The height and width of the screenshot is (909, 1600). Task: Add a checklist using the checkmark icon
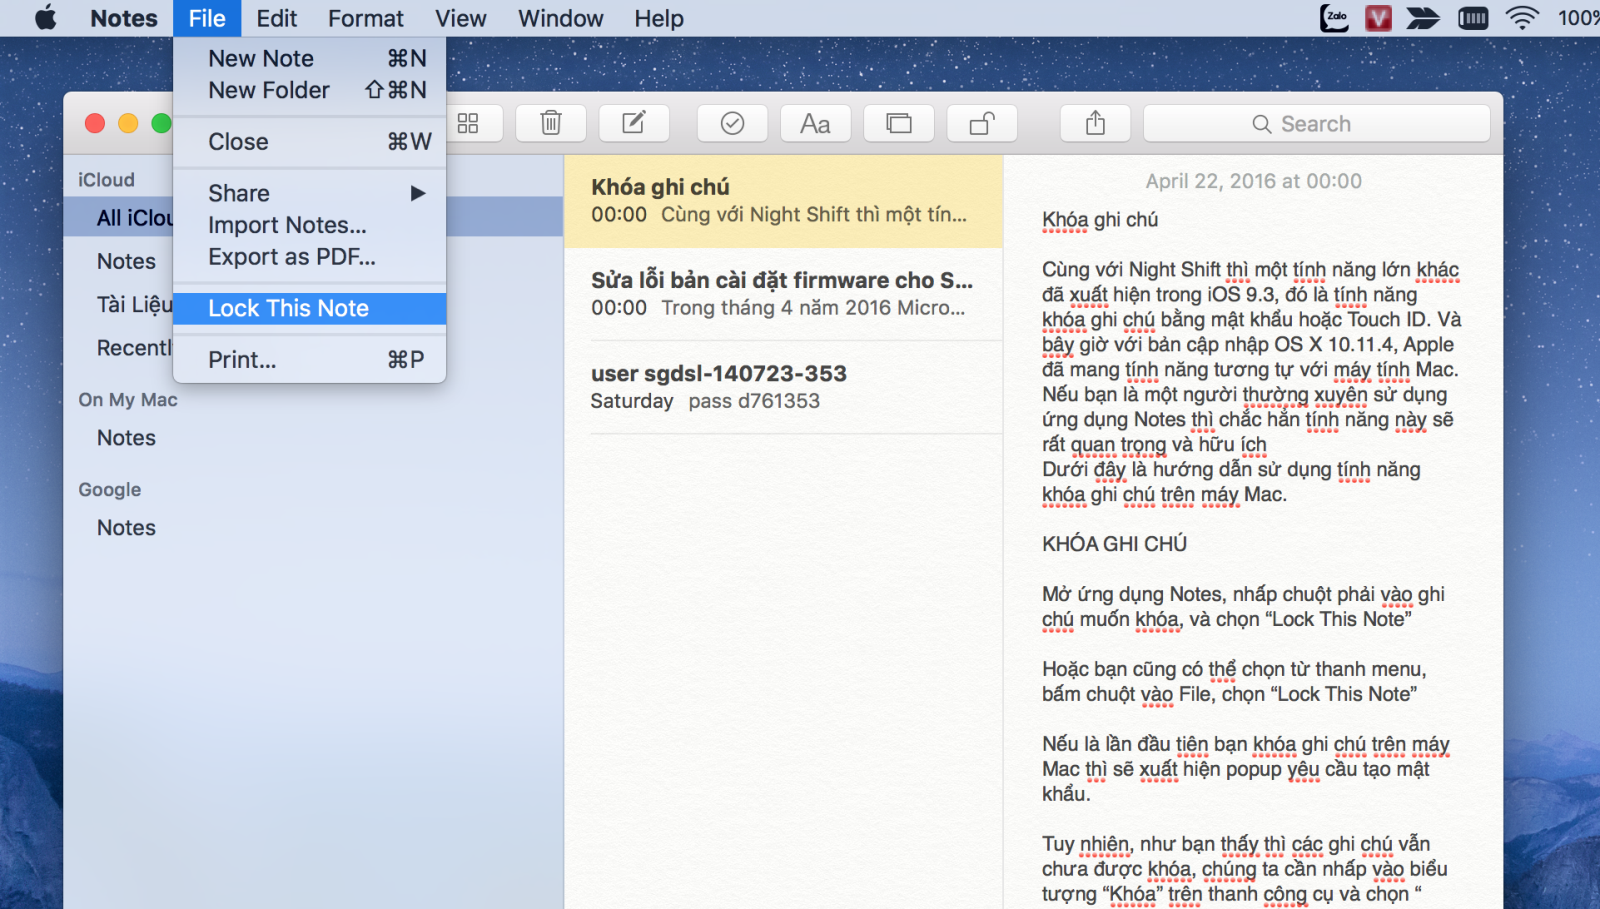click(732, 123)
